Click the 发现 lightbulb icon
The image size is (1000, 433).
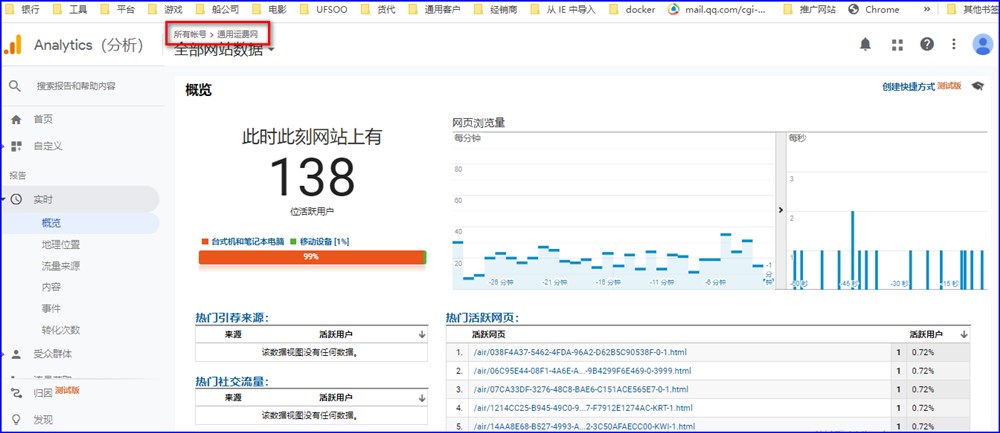coord(17,420)
